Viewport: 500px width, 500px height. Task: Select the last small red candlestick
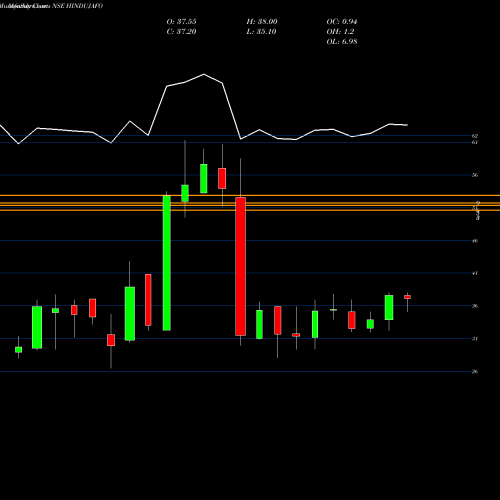407,297
